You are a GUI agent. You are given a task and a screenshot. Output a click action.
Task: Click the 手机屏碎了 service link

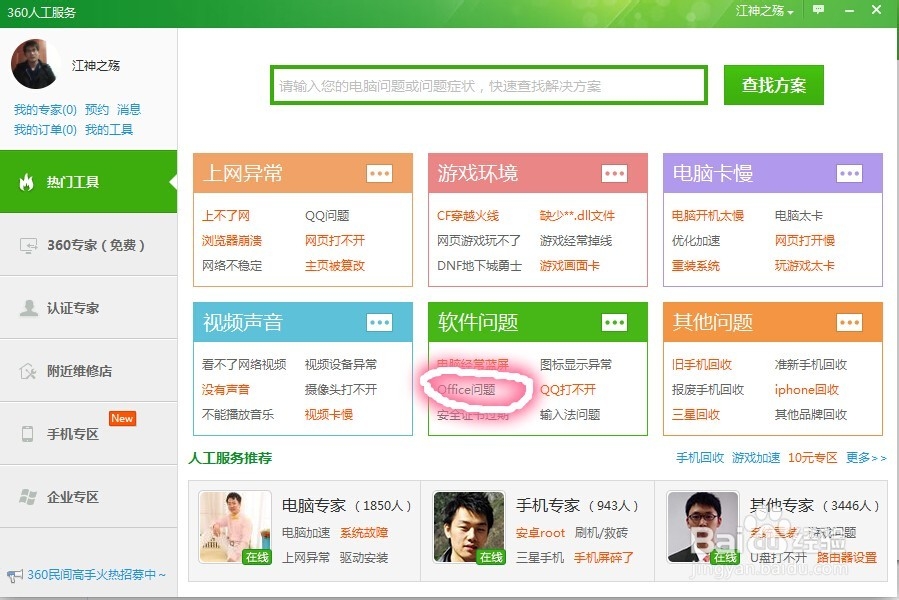pyautogui.click(x=604, y=558)
